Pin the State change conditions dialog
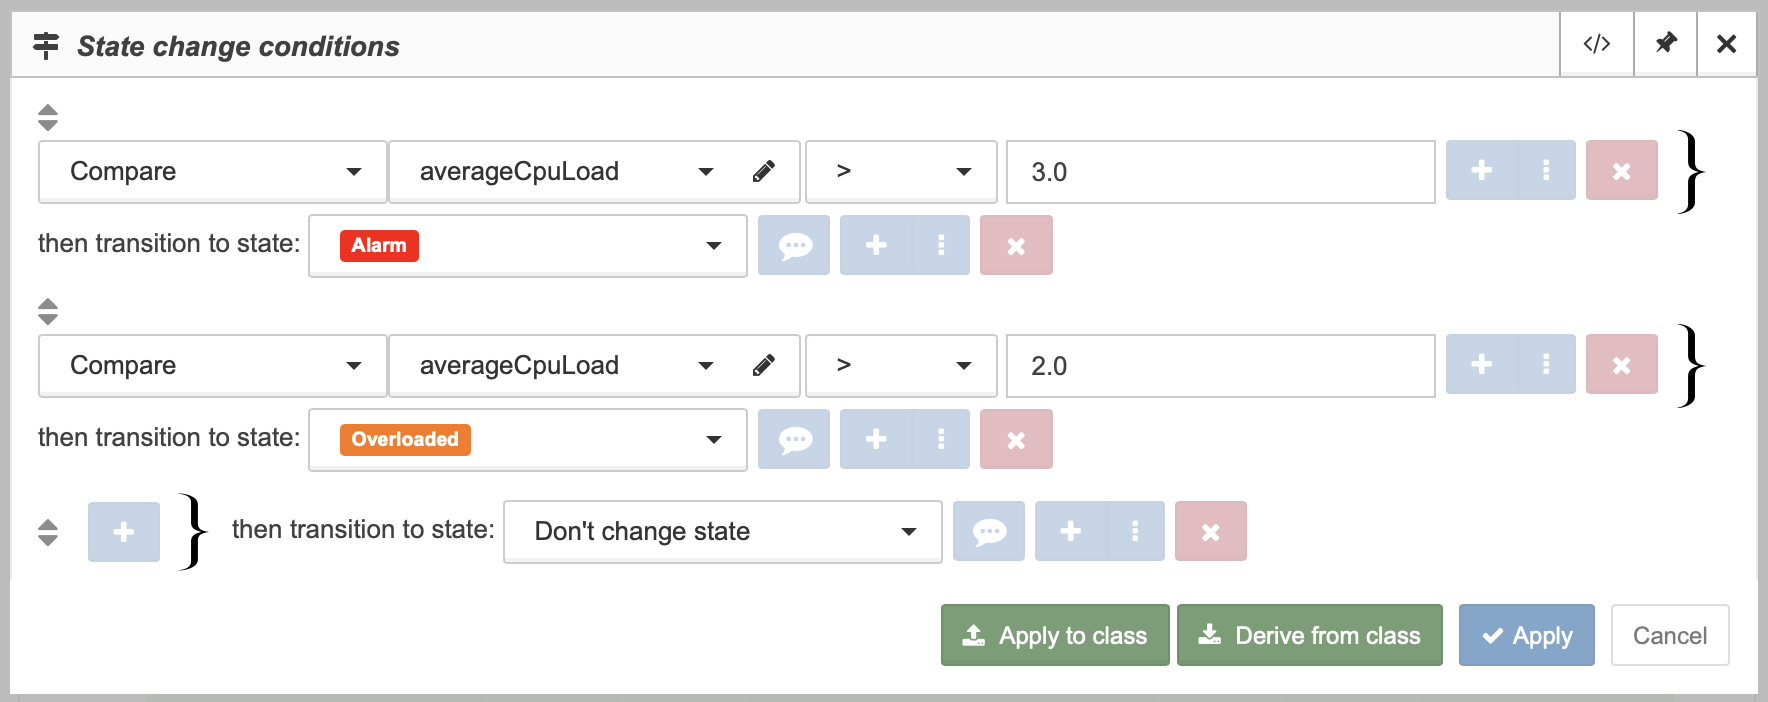Screen dimensions: 1768x702 1666,44
